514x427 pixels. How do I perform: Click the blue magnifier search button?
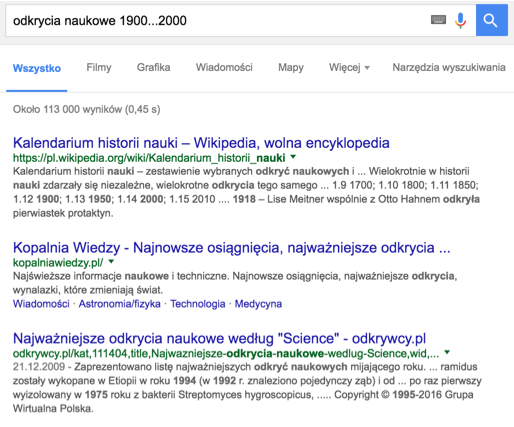pos(492,20)
